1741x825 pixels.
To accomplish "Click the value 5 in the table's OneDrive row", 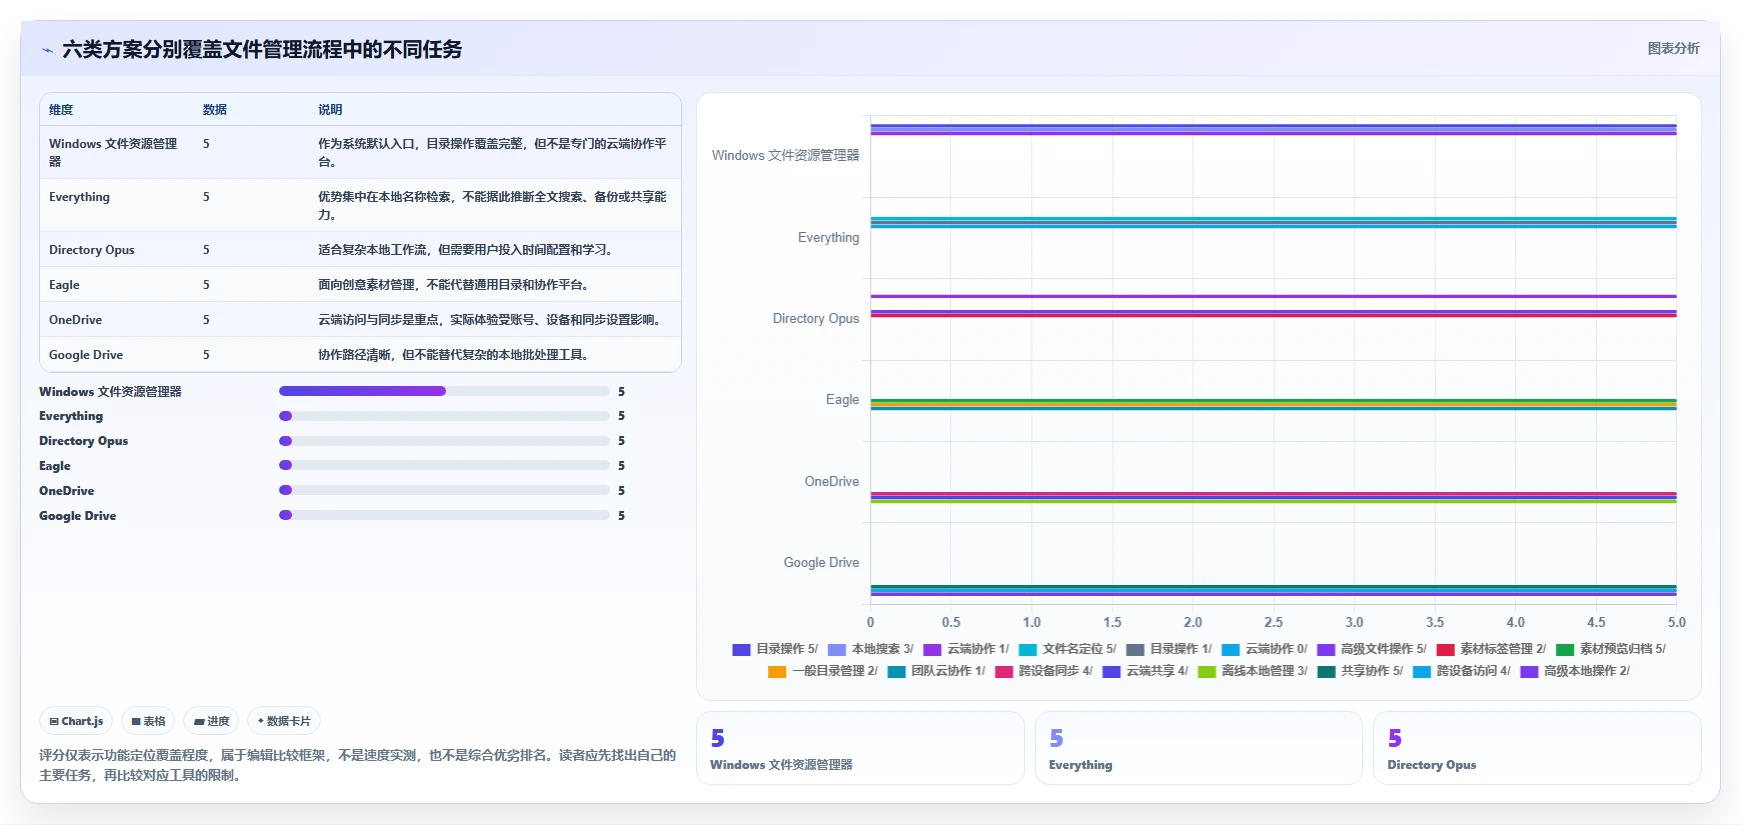I will point(206,320).
